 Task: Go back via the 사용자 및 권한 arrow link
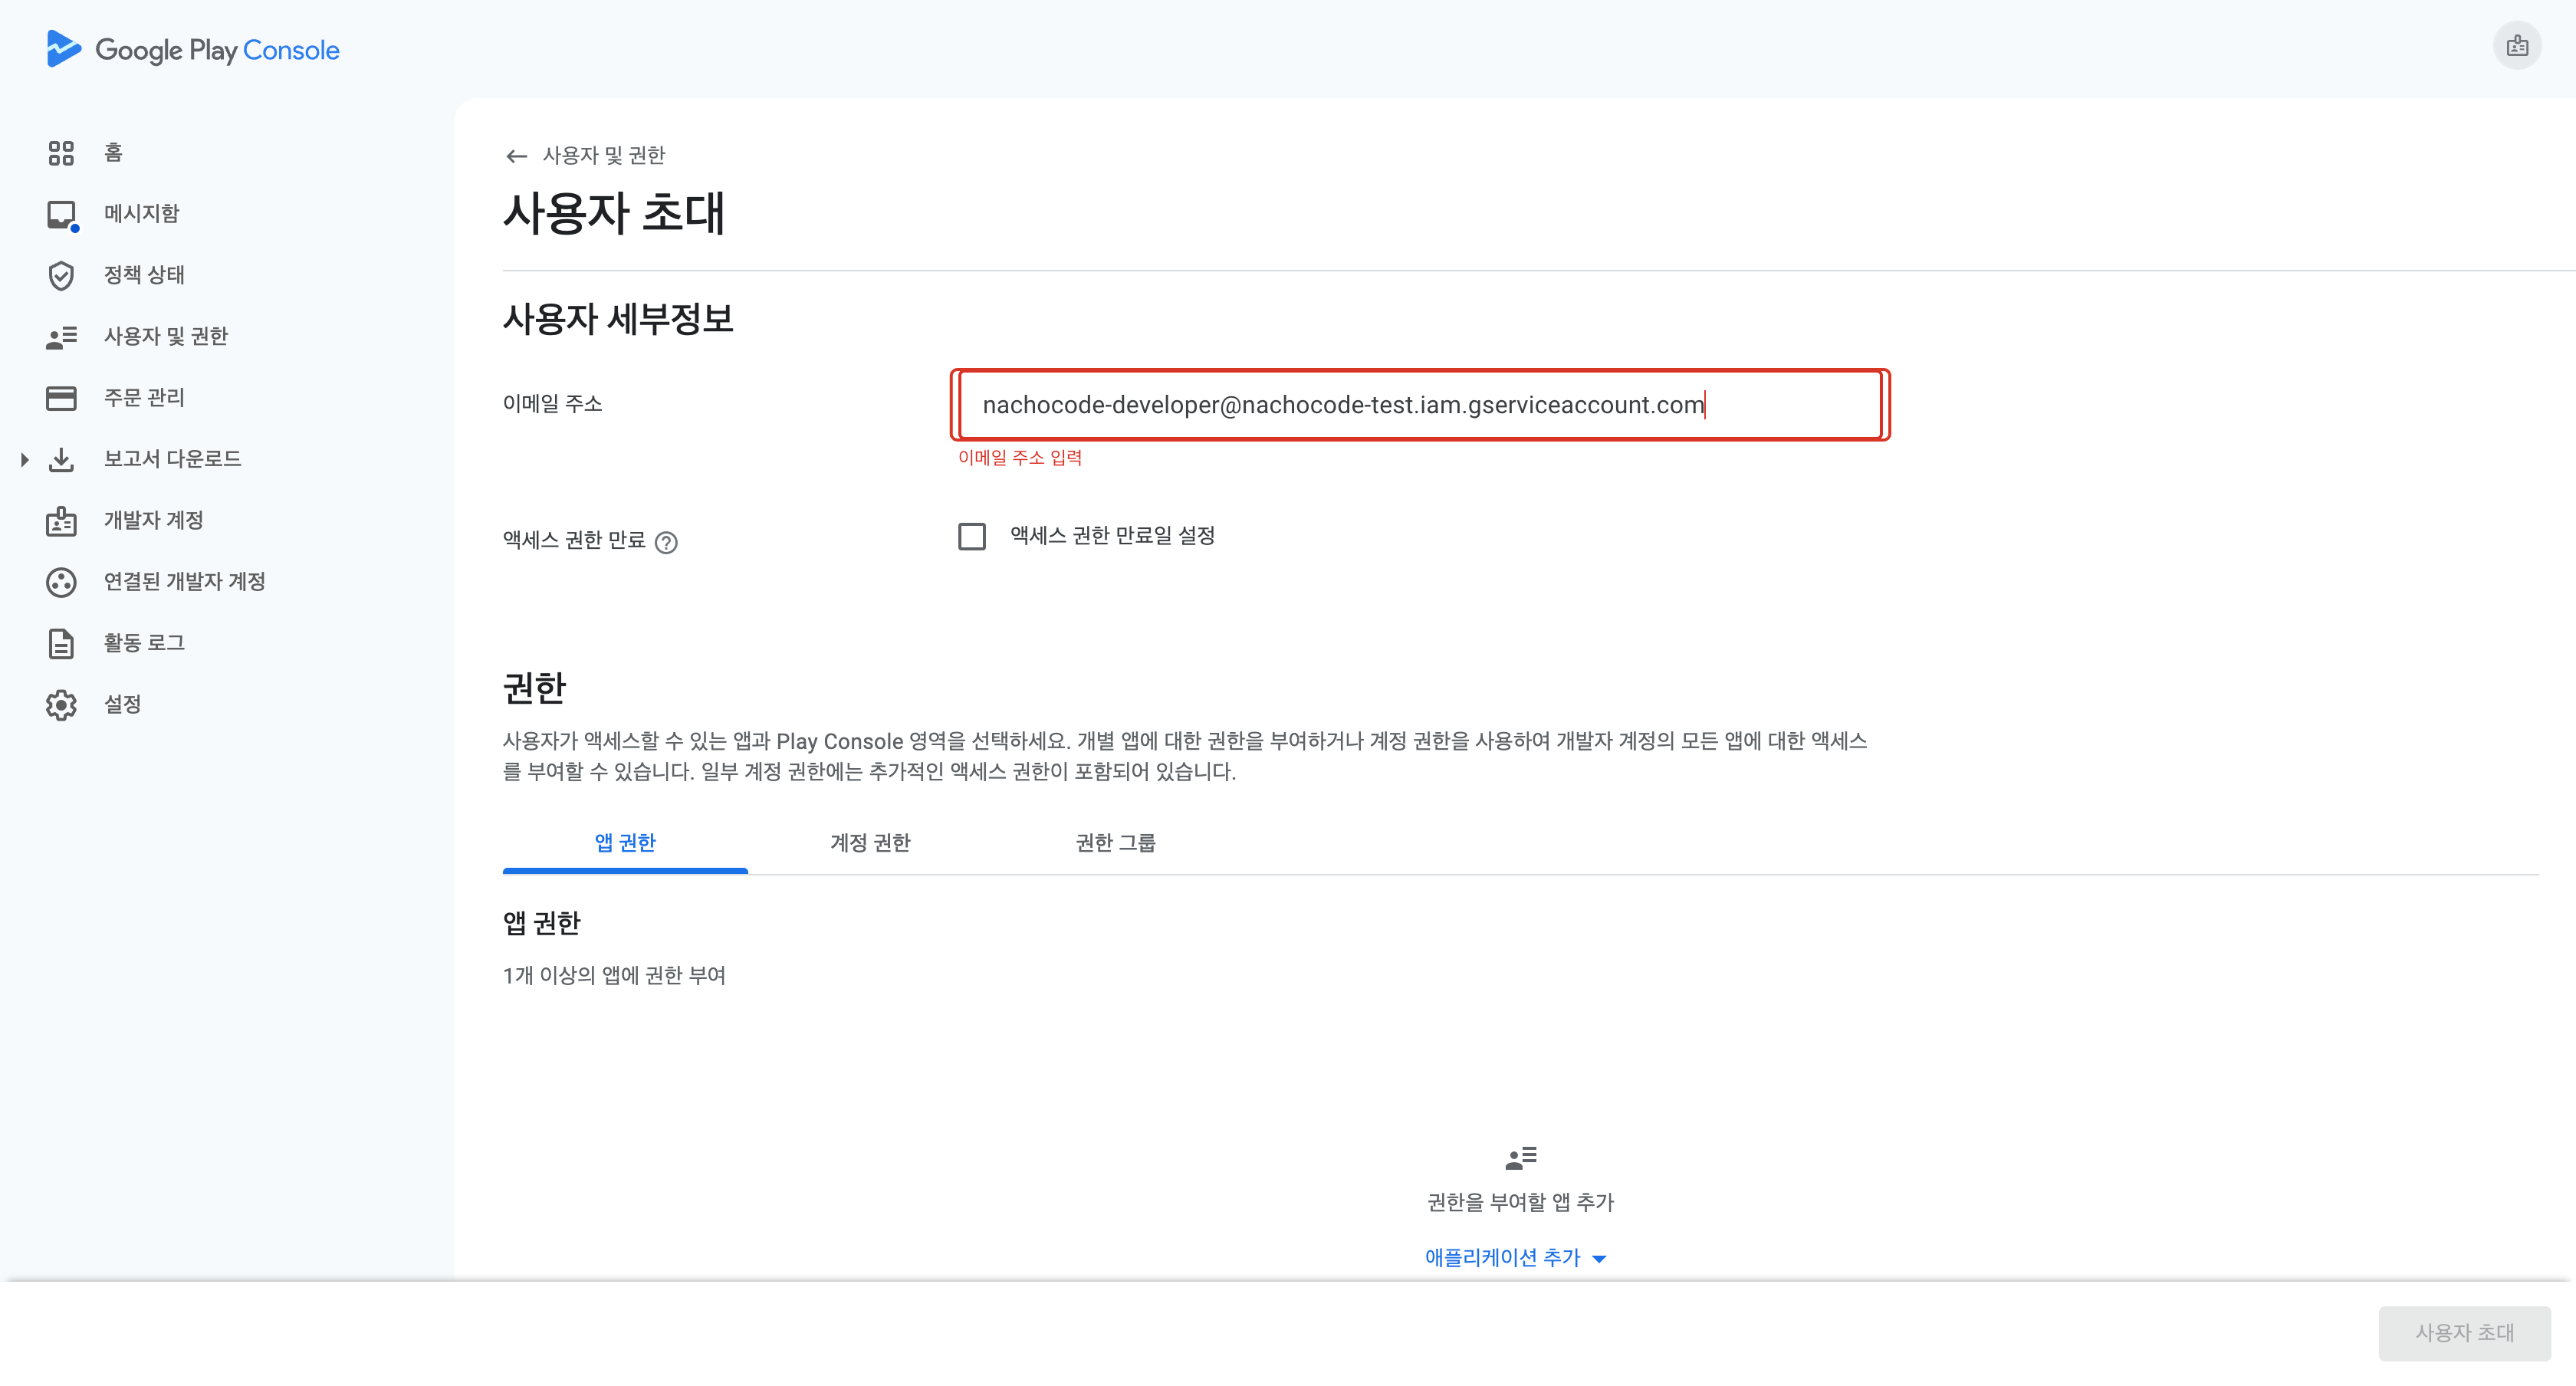[x=516, y=156]
